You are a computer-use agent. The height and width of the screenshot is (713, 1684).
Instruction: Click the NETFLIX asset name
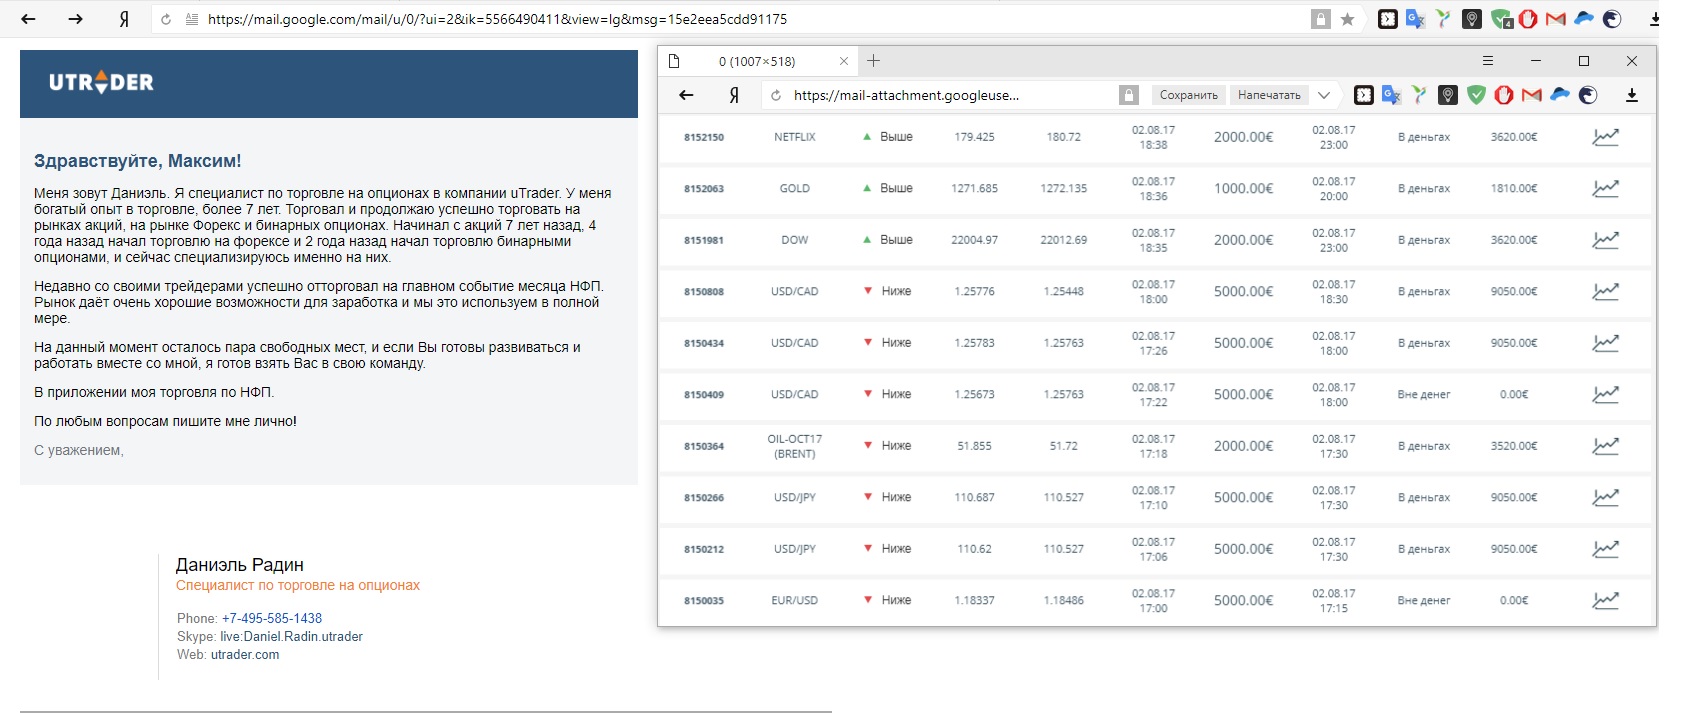pos(795,137)
